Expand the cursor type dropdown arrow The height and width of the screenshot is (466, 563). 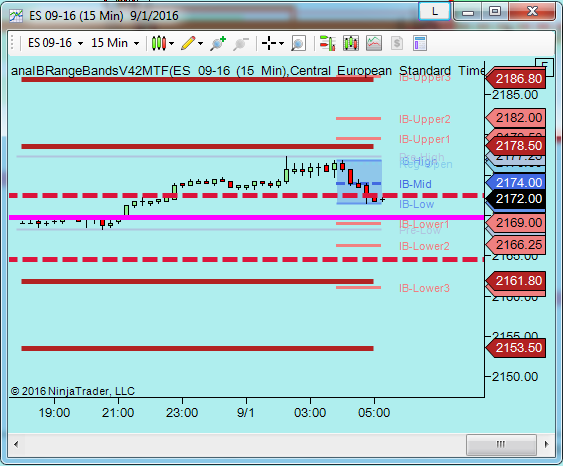click(281, 44)
